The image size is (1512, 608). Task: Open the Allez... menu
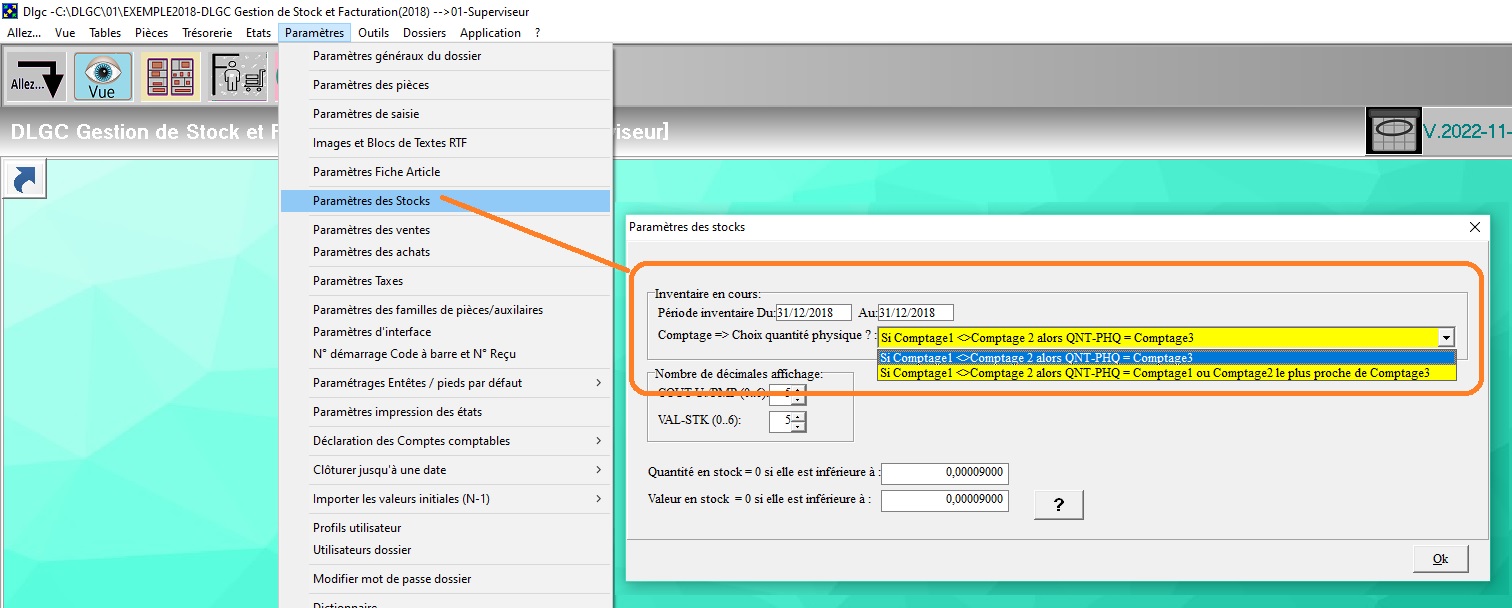click(24, 32)
